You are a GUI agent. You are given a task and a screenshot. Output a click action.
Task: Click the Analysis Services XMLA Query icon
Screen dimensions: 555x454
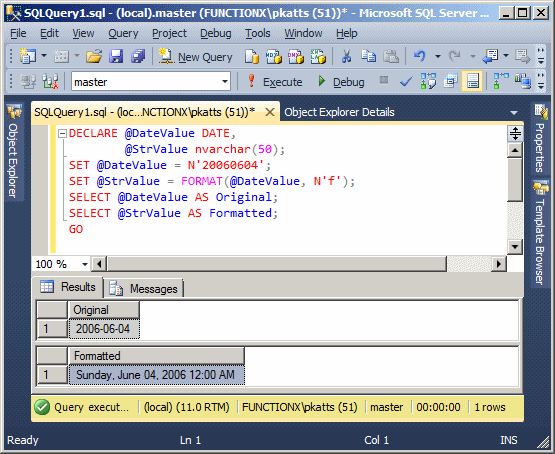pos(317,56)
